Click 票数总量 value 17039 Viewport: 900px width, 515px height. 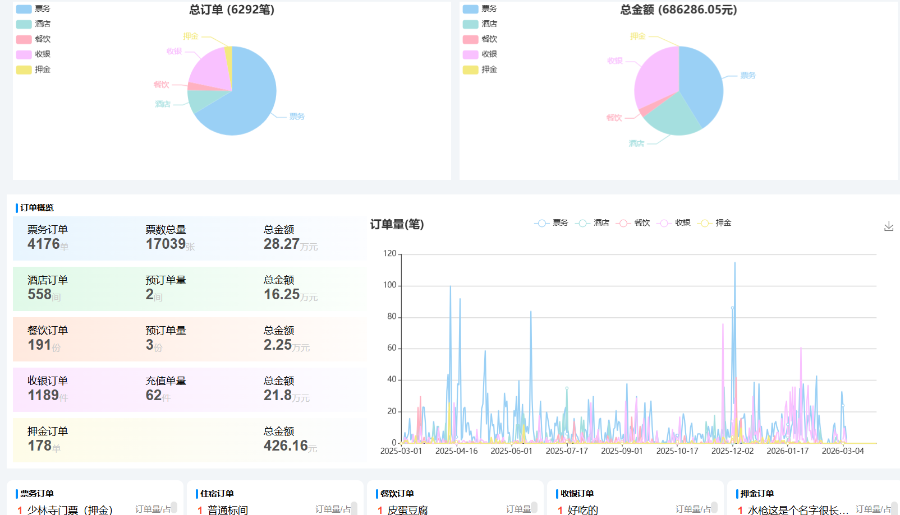[165, 244]
